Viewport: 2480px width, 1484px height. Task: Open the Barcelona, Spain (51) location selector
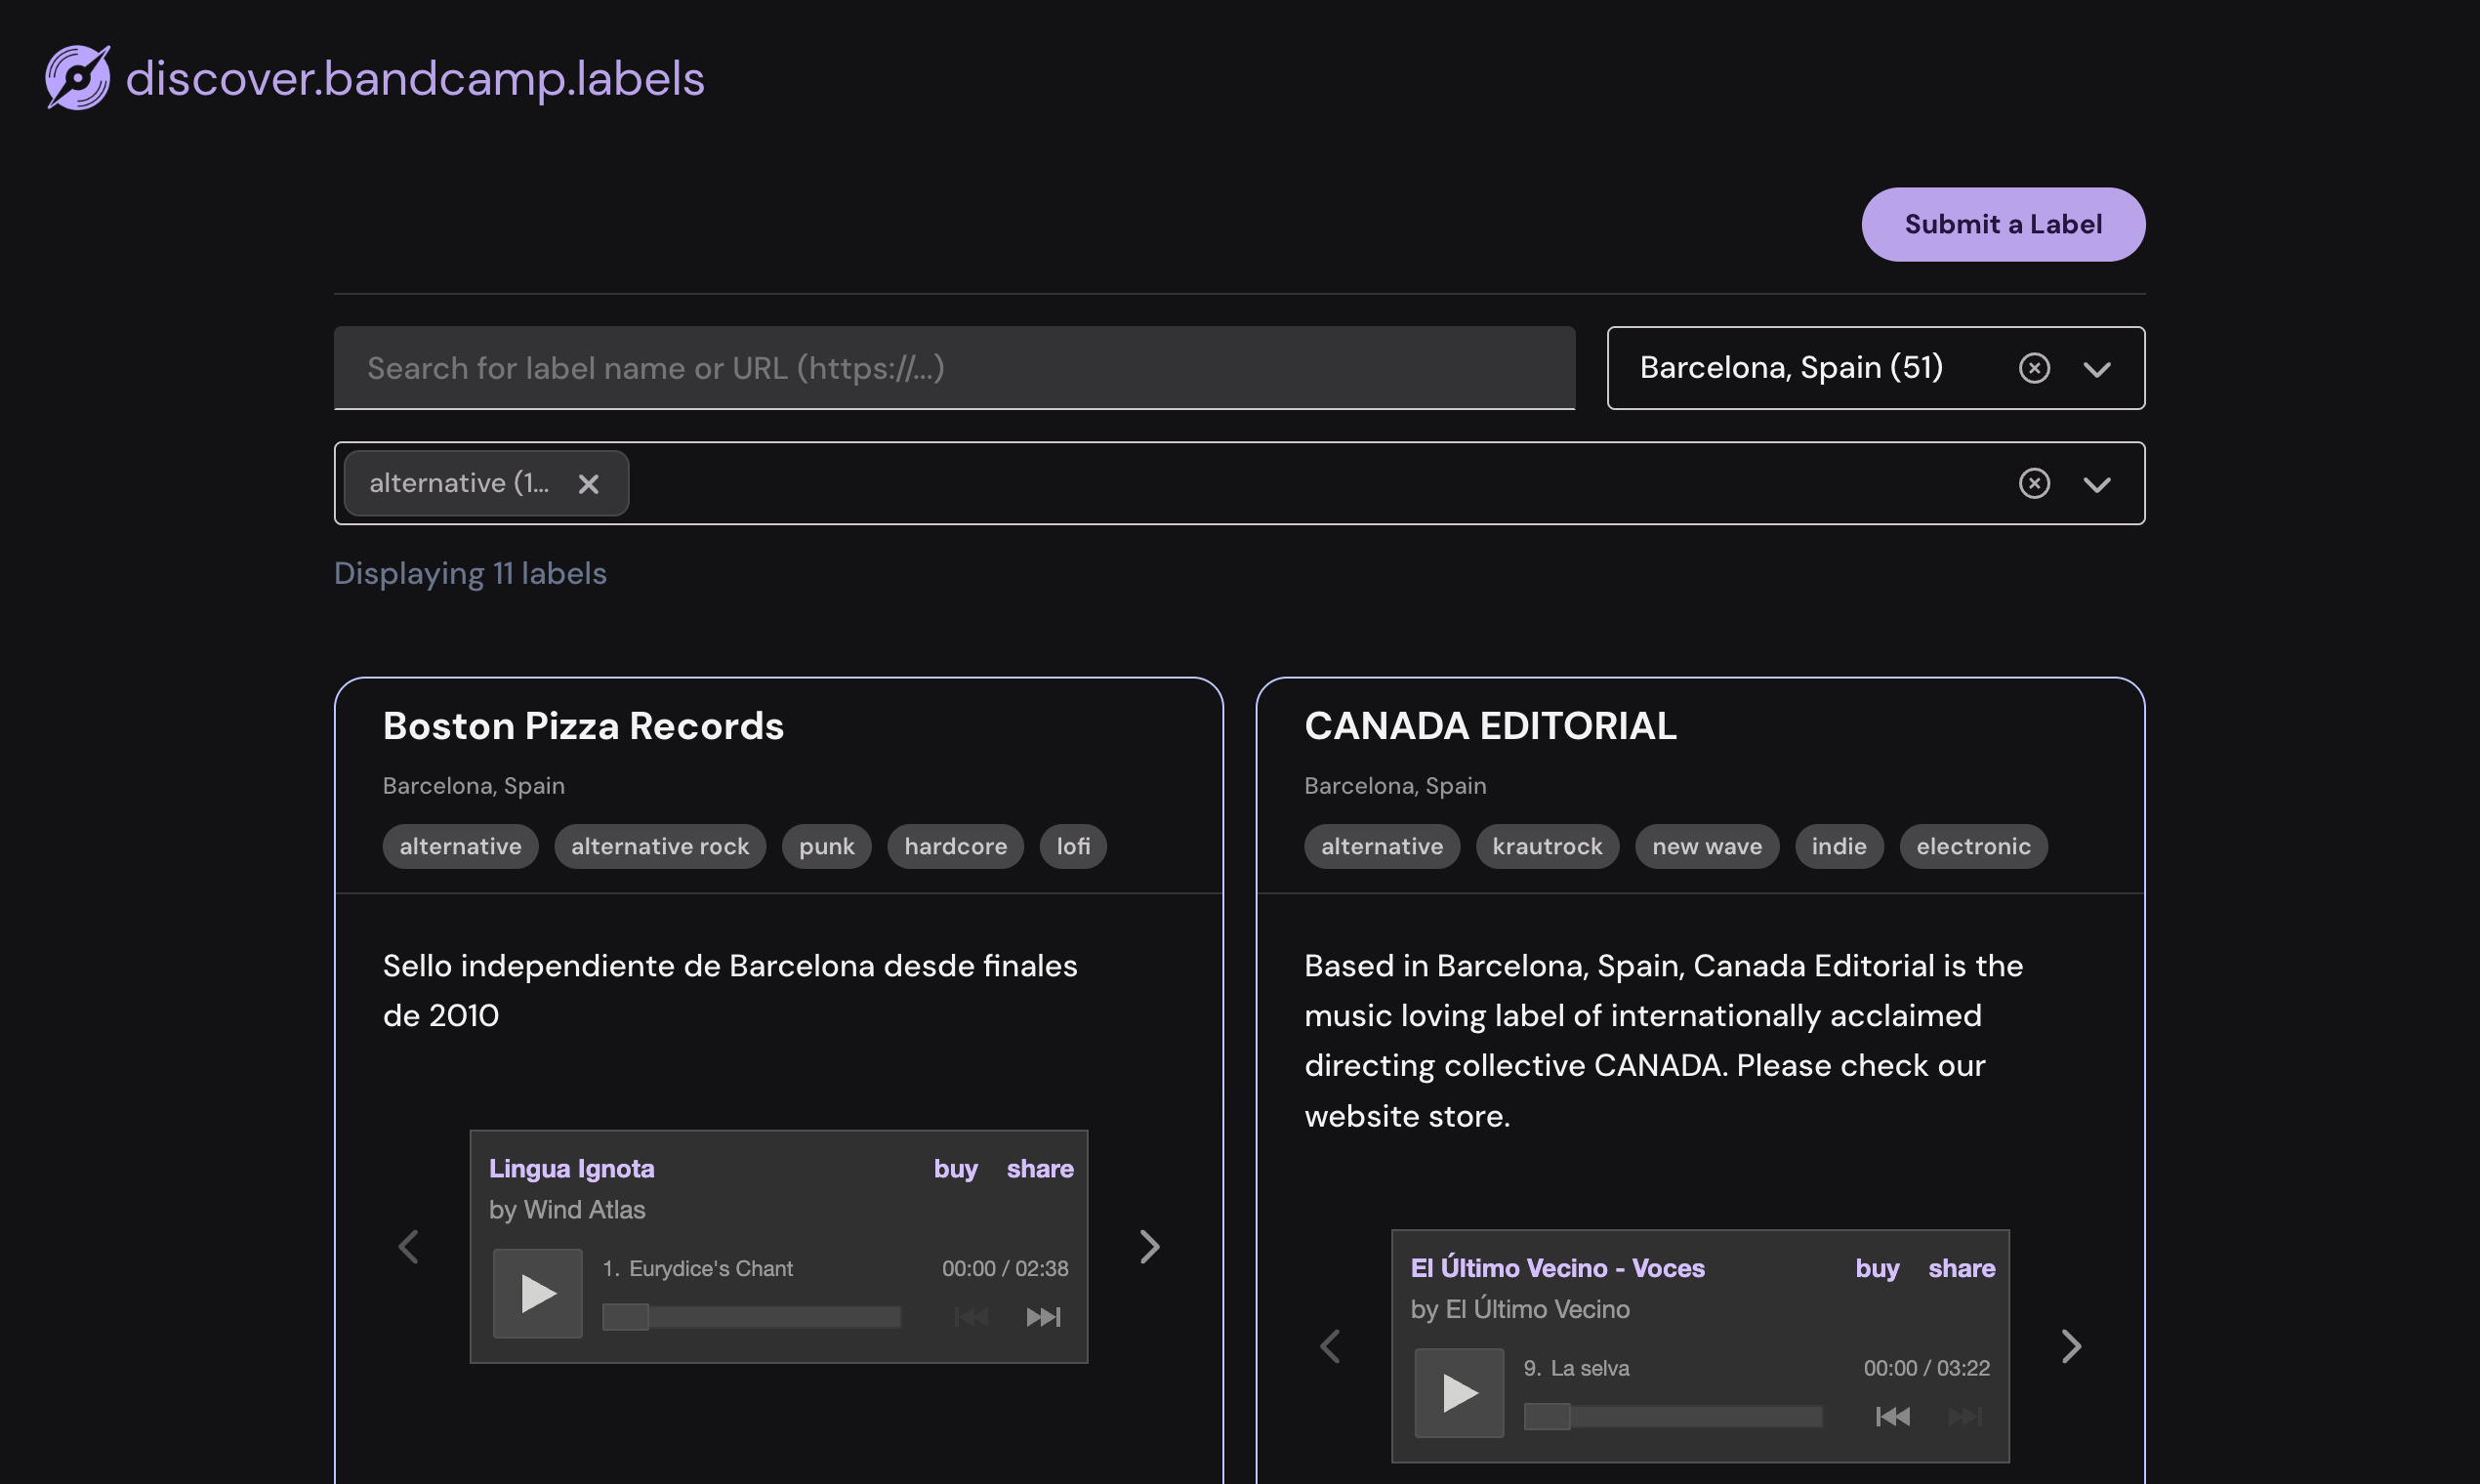click(1876, 368)
